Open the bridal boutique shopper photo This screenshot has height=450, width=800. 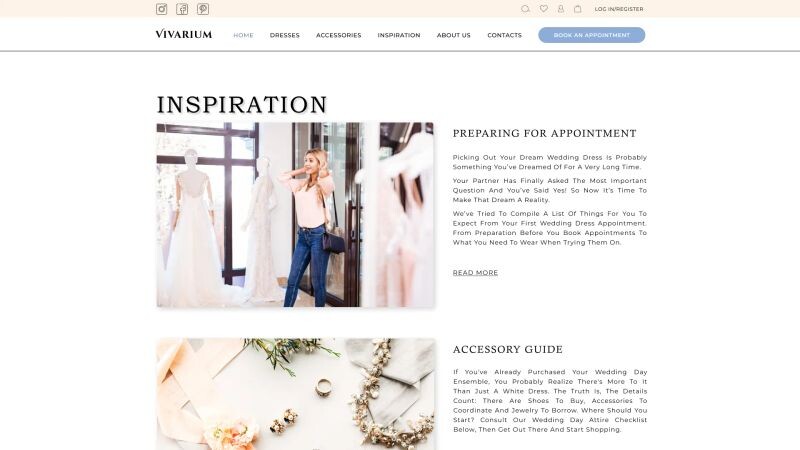(295, 215)
